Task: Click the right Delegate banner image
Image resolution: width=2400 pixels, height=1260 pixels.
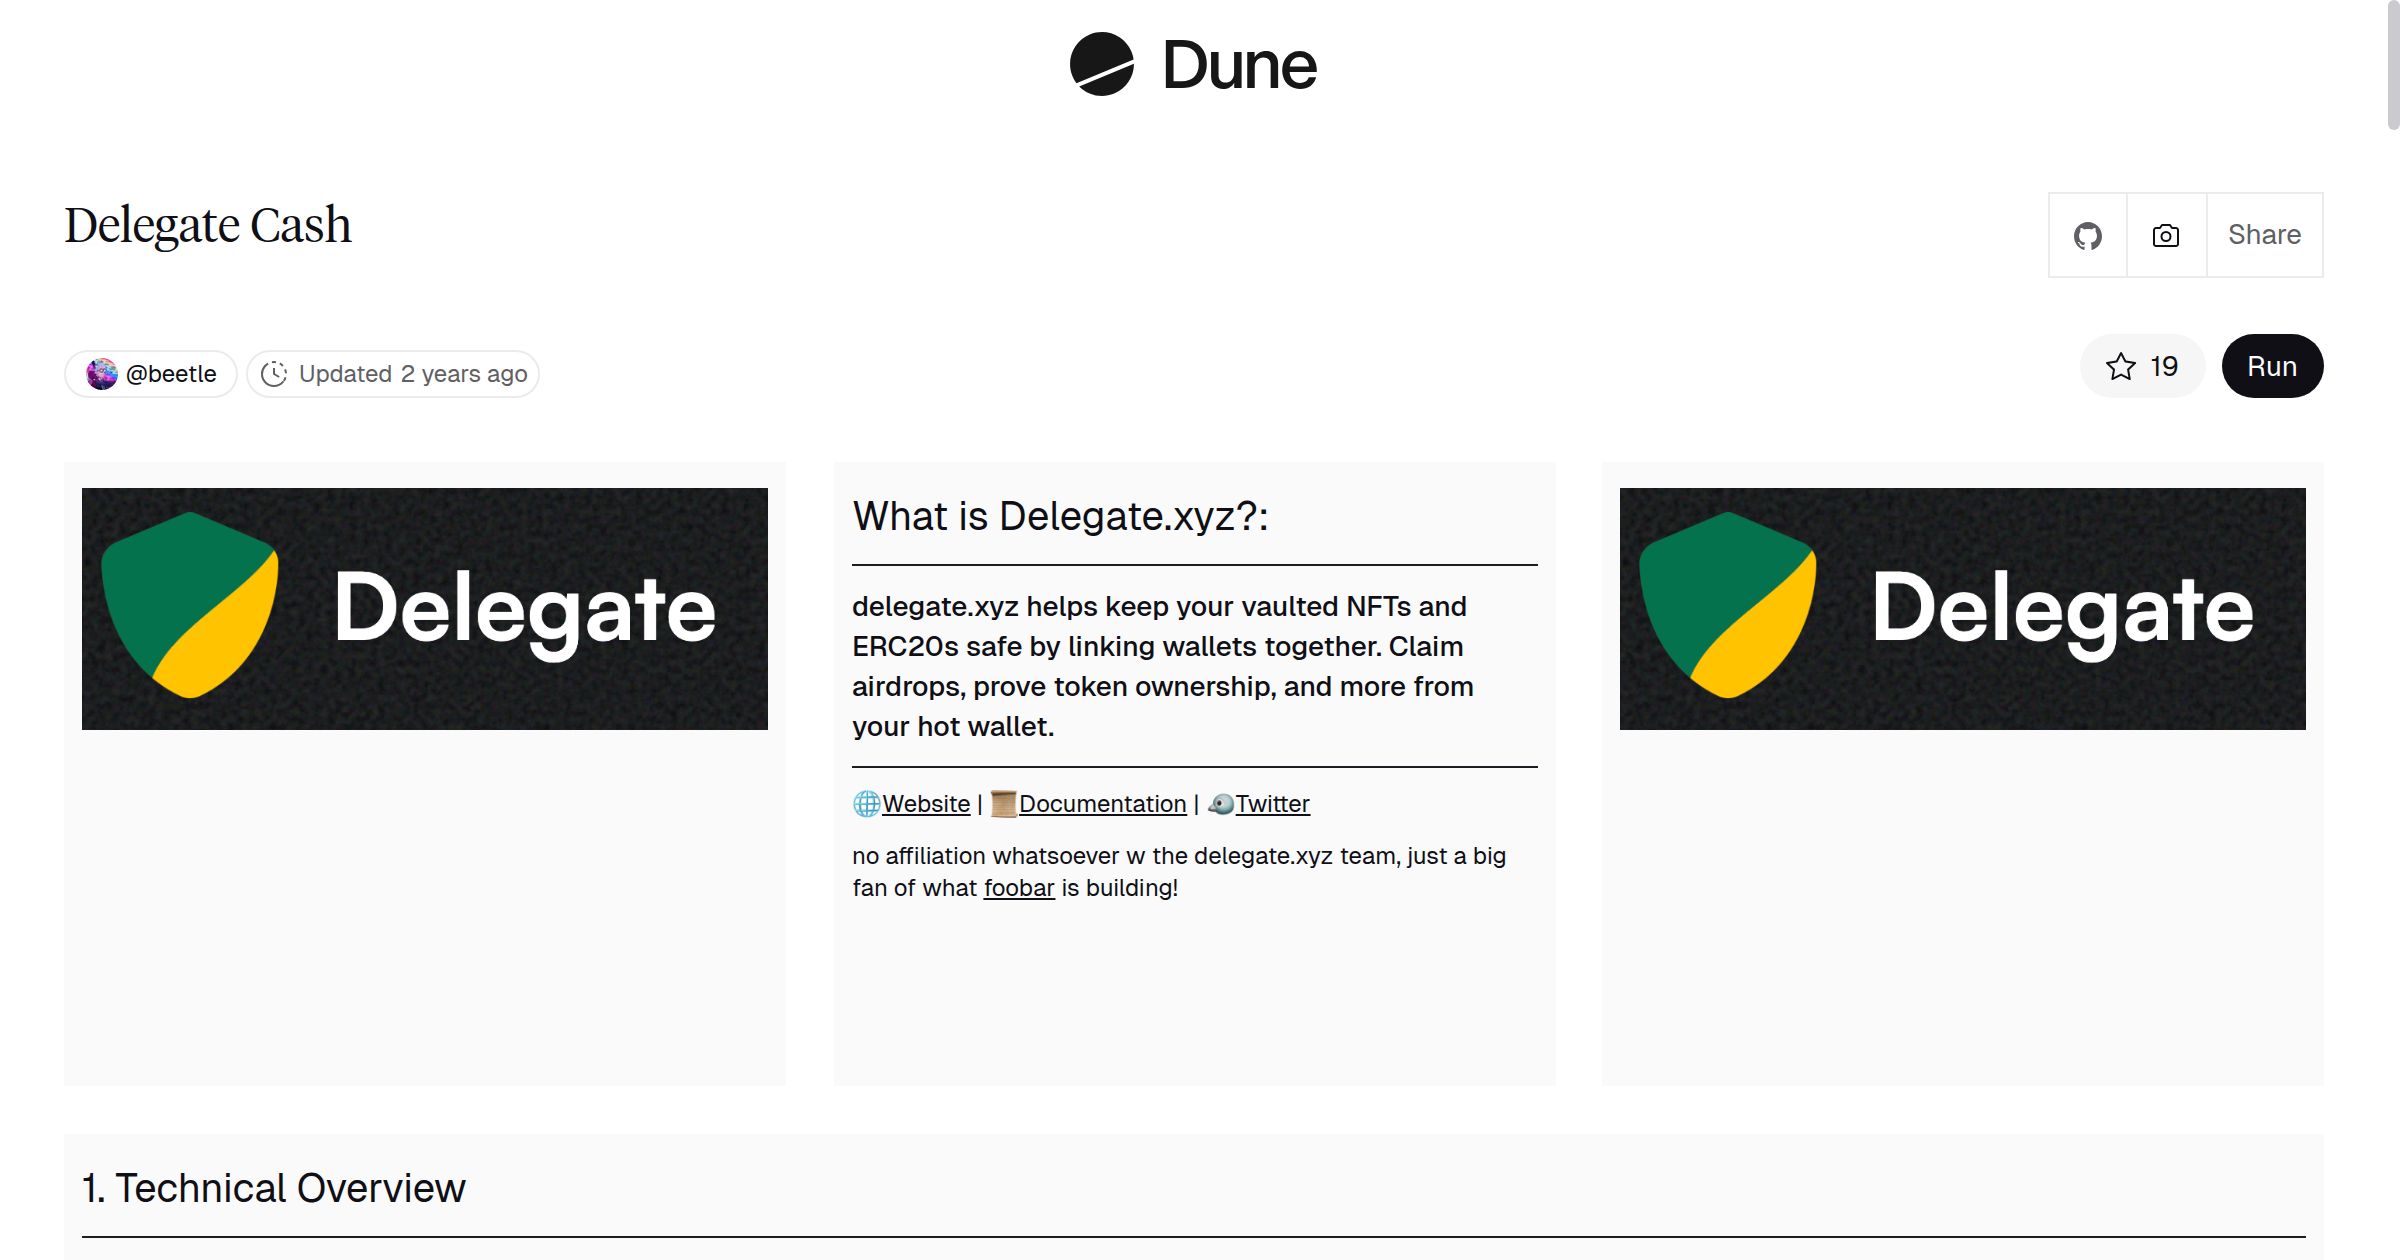Action: coord(1962,609)
